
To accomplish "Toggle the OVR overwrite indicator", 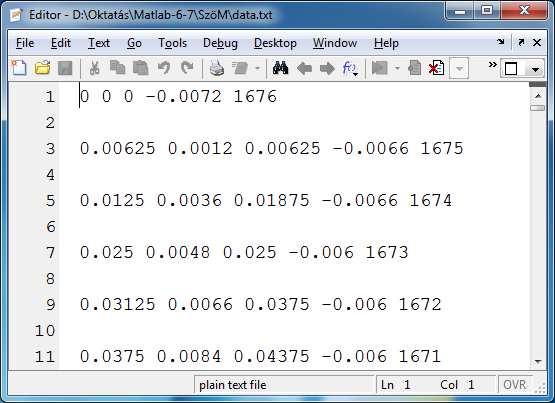I will (515, 385).
